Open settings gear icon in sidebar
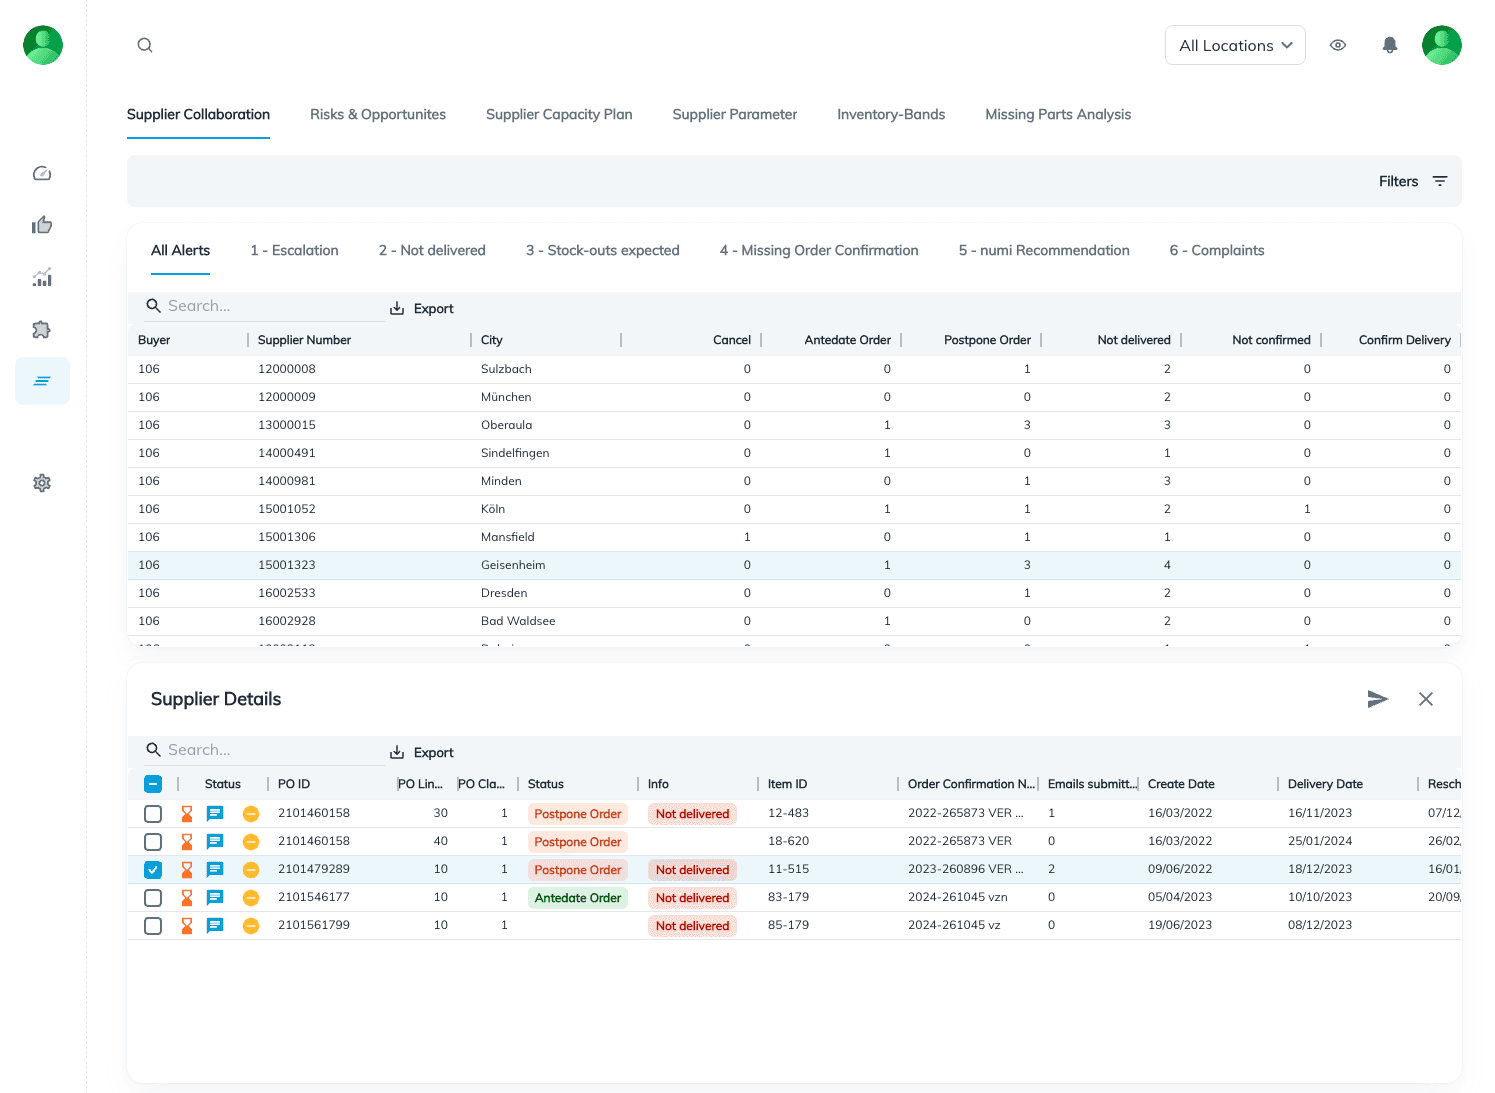Viewport: 1495px width, 1093px height. (x=42, y=483)
